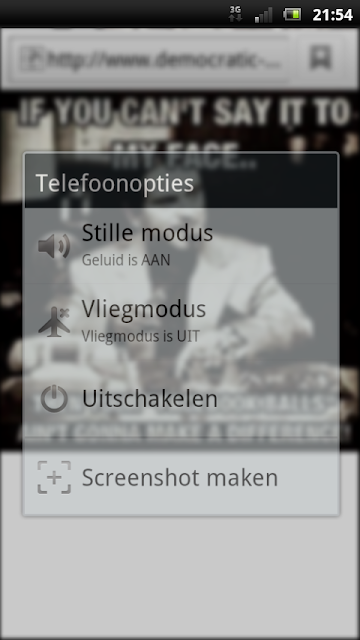Tap the empty gray area below dialog

click(x=180, y=576)
